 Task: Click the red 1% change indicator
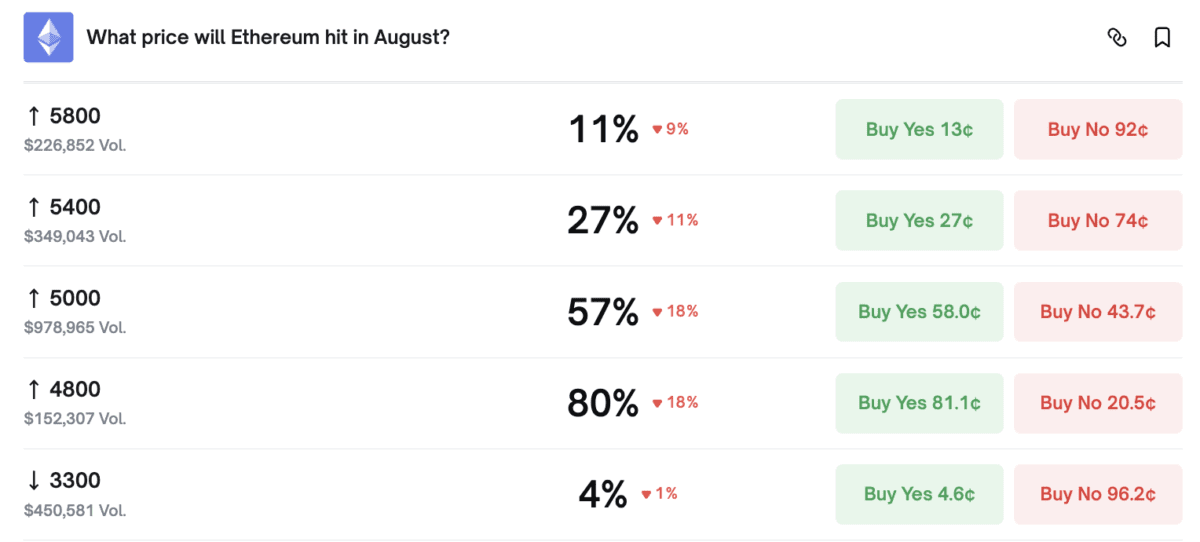tap(659, 493)
